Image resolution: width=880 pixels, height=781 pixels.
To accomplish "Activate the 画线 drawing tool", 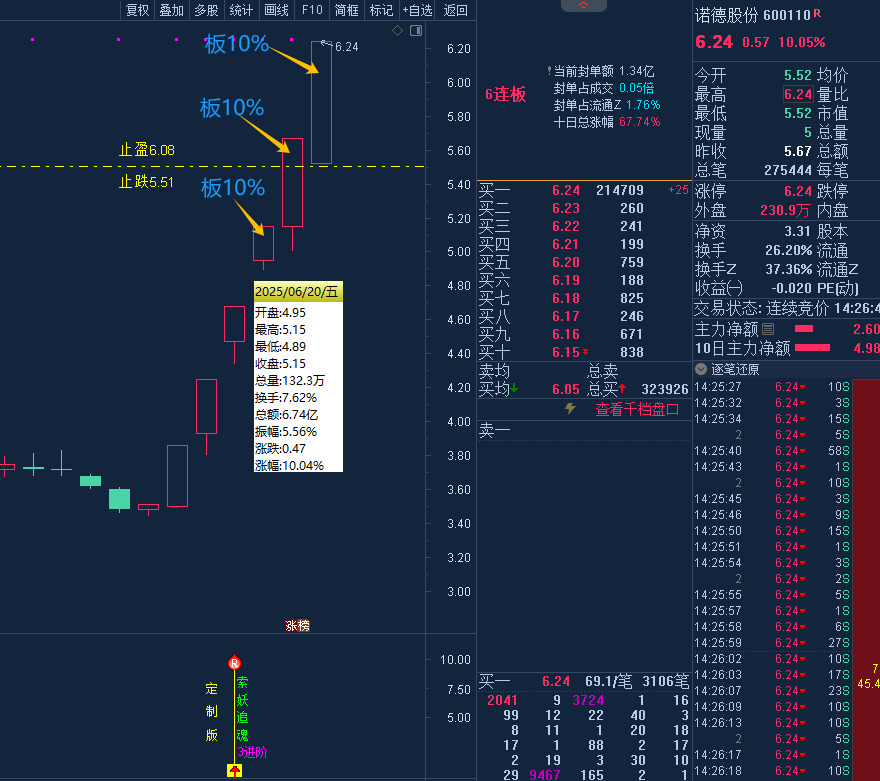I will 277,10.
